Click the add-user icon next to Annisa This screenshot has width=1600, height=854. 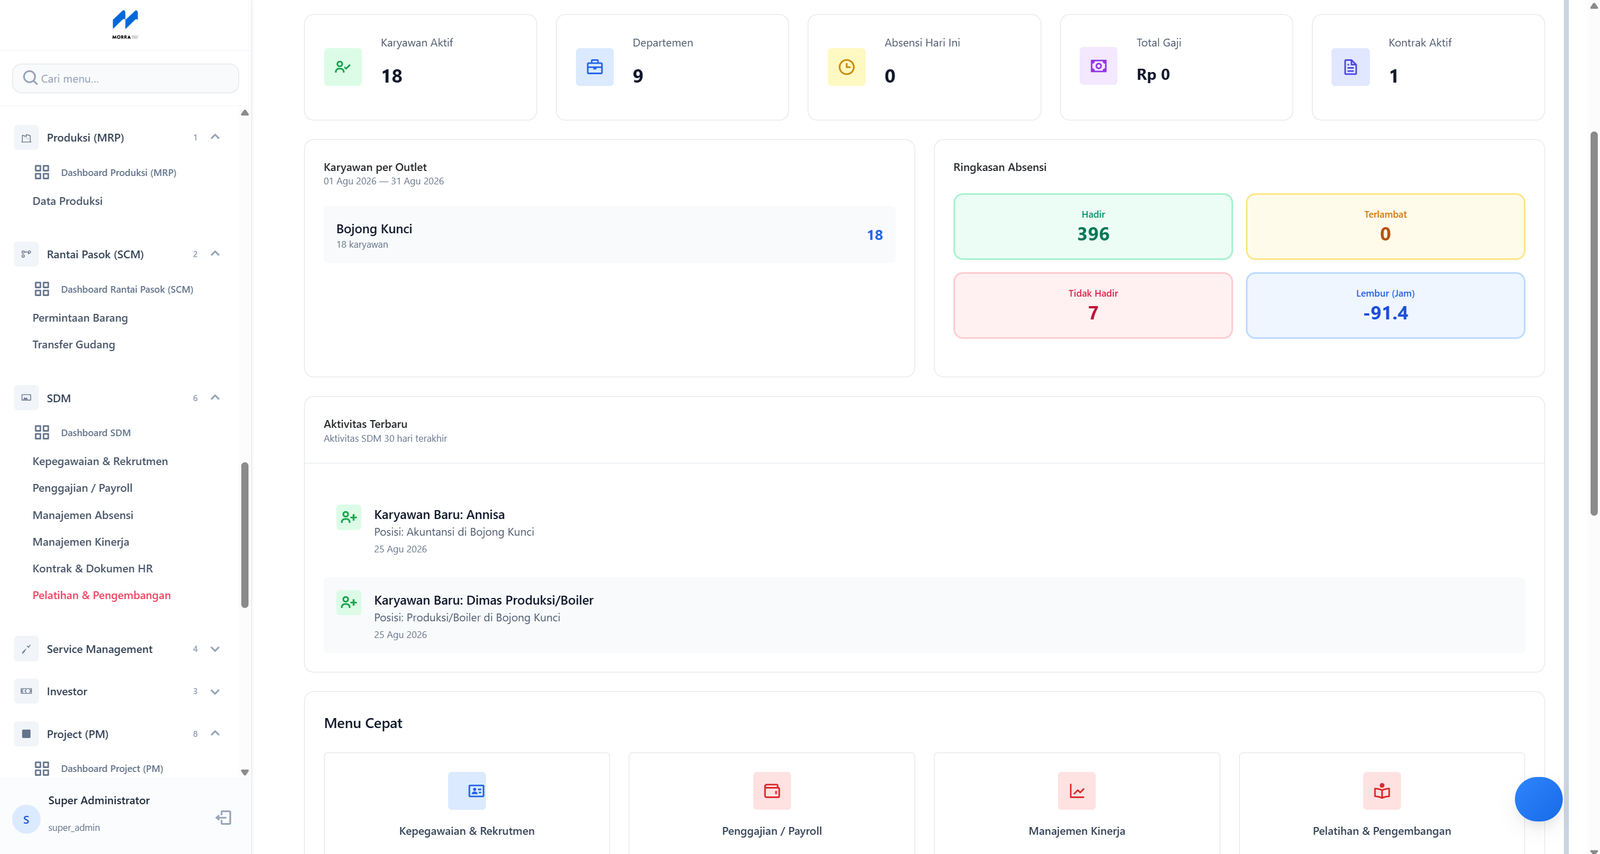(349, 517)
